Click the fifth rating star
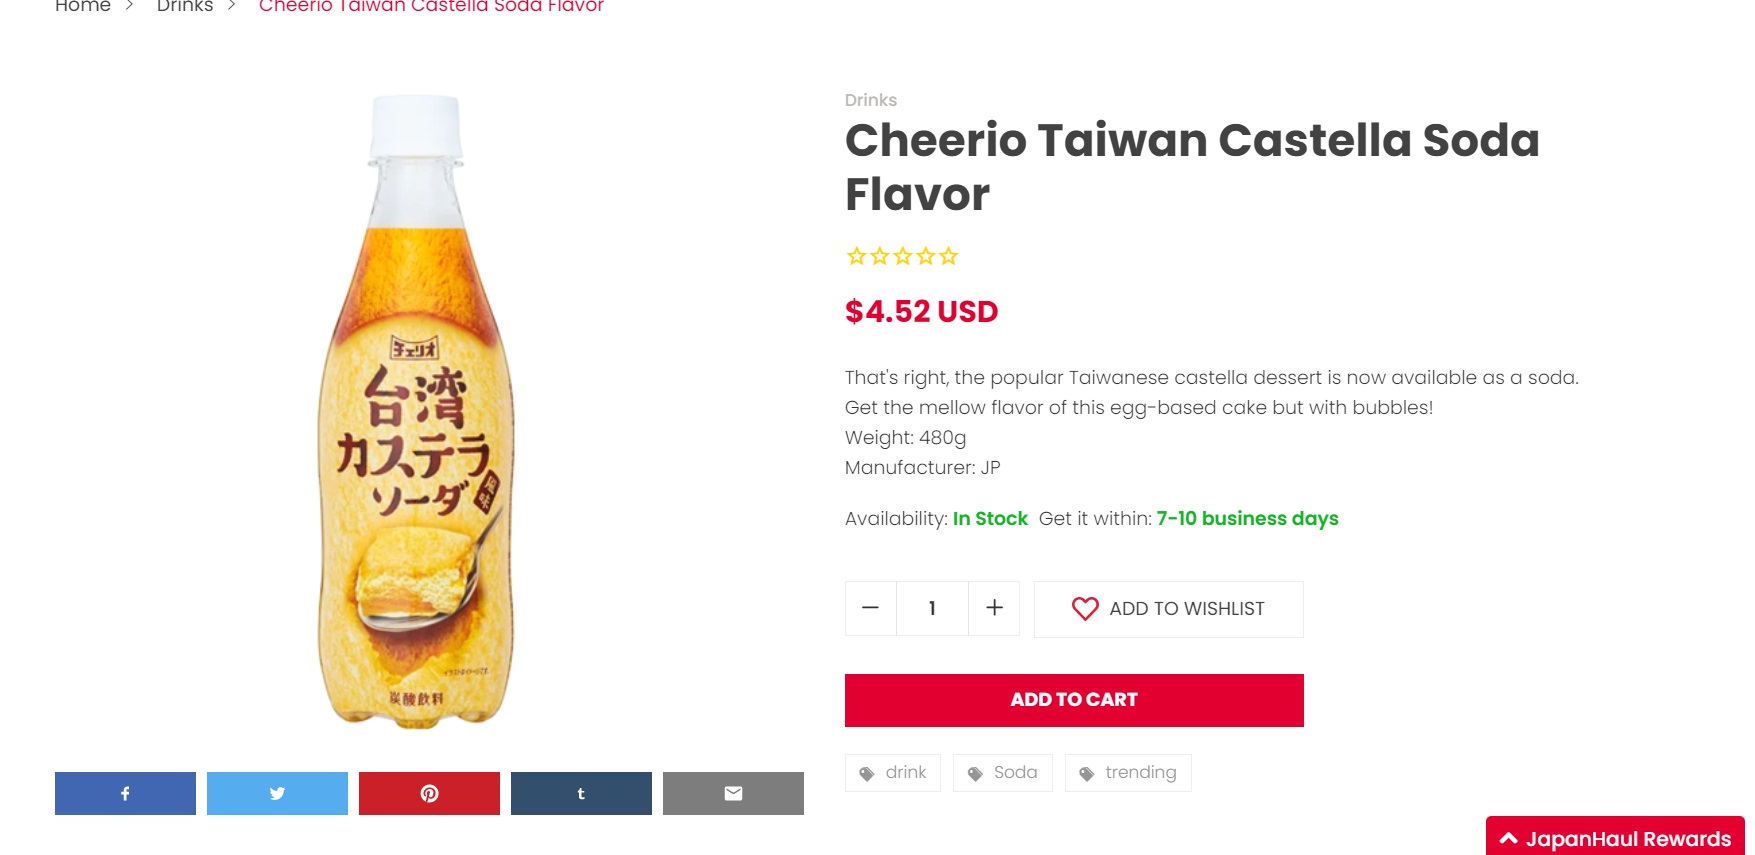Viewport: 1755px width, 855px height. tap(949, 256)
